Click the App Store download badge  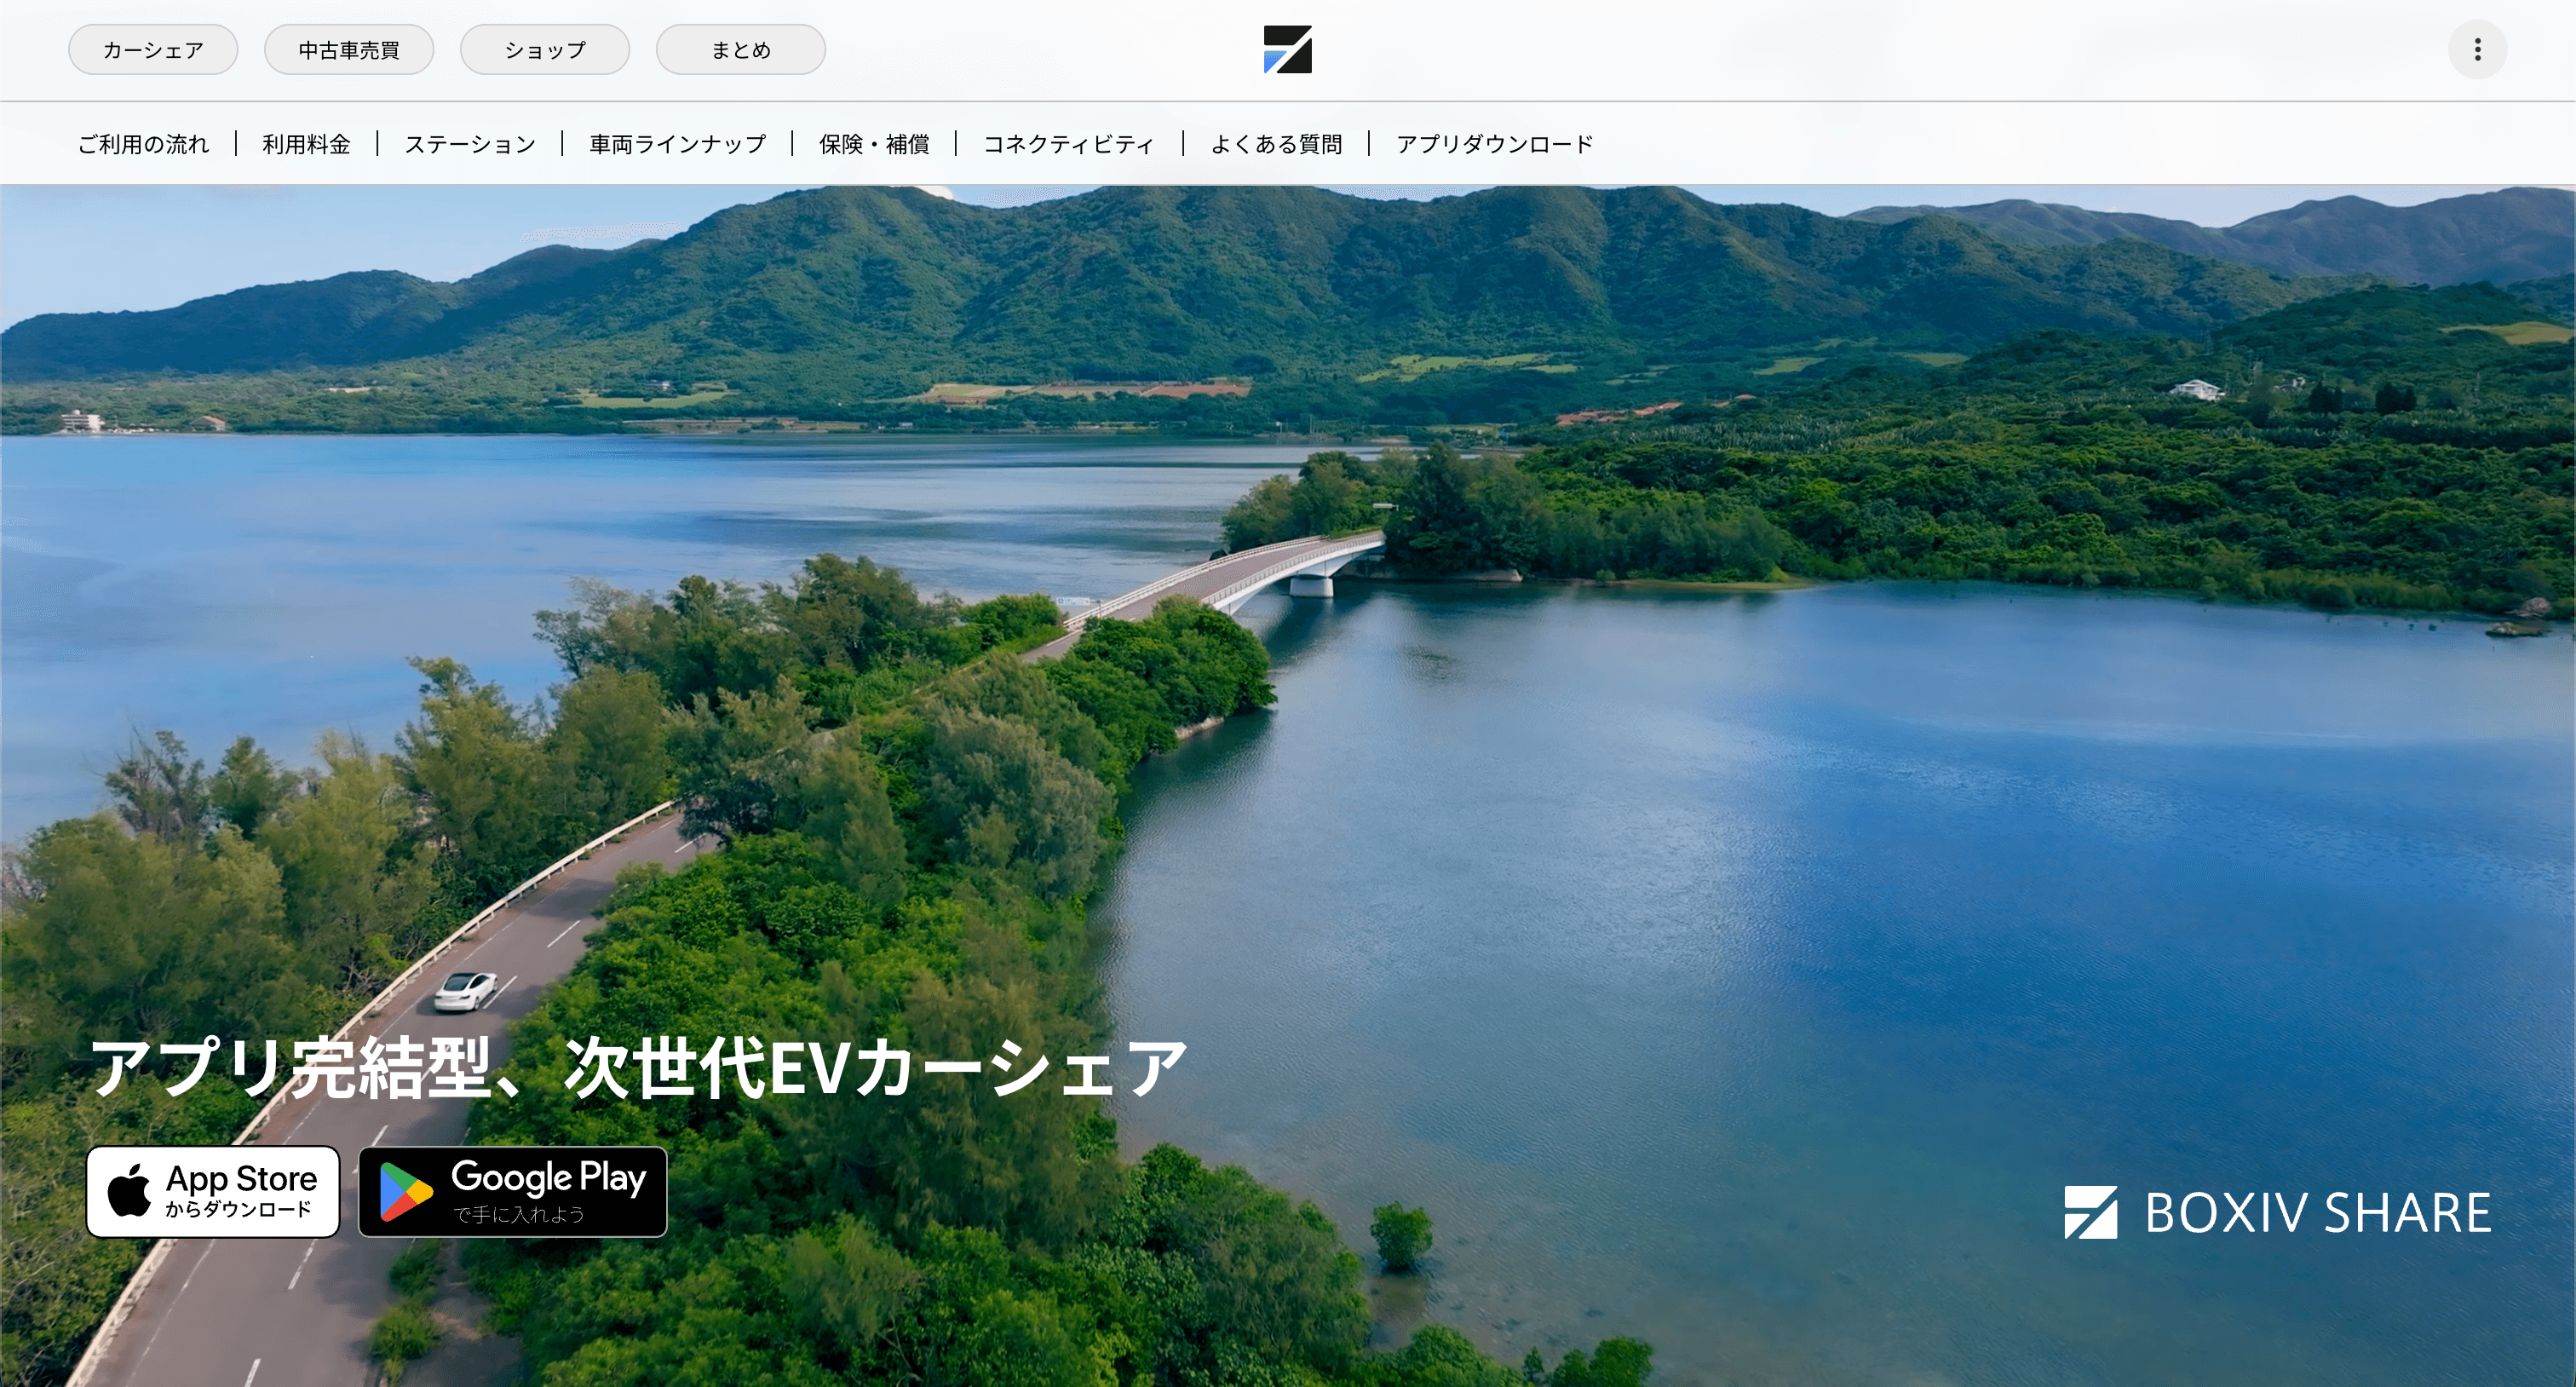213,1192
